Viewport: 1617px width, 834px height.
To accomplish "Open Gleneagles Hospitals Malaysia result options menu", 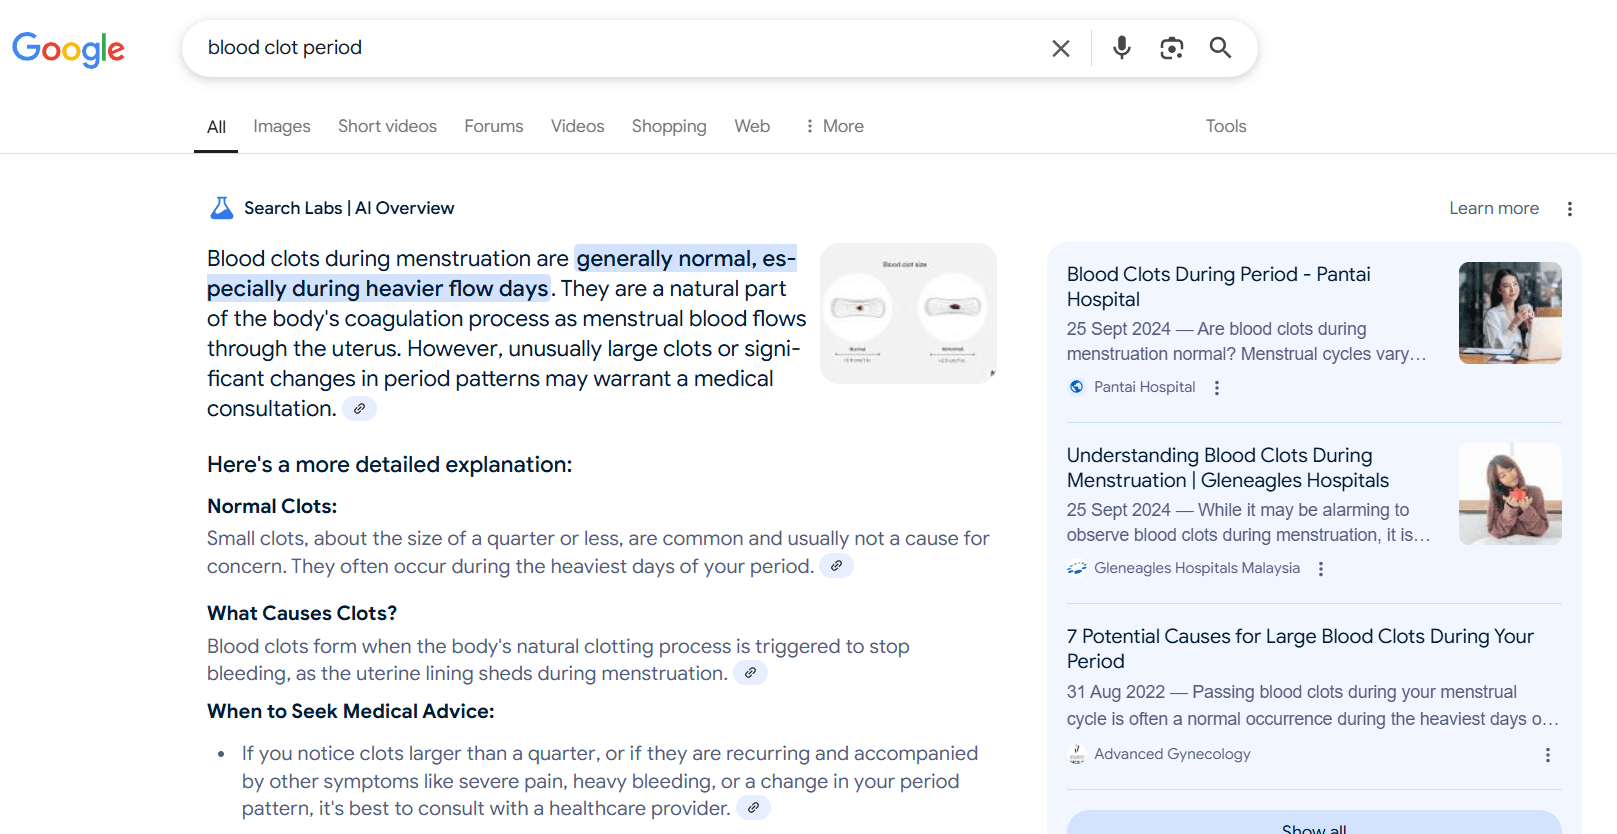I will click(1321, 569).
